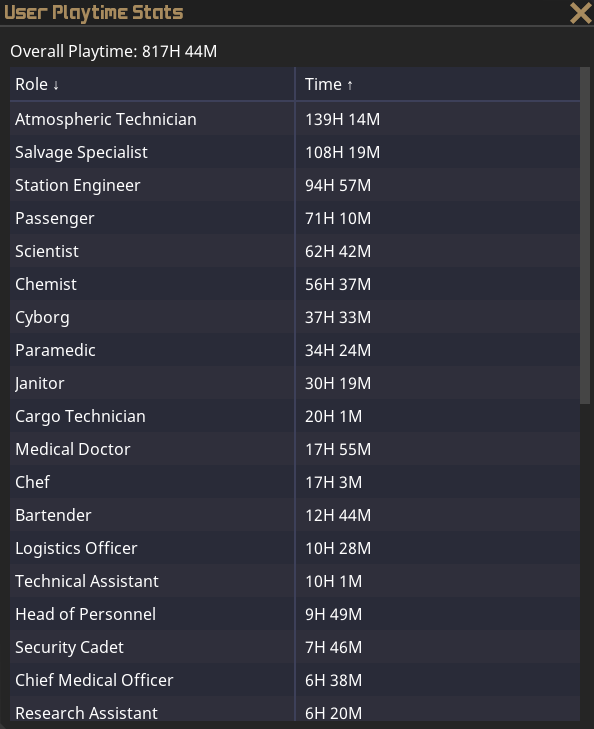
Task: Sort table by Role column header
Action: coord(152,84)
